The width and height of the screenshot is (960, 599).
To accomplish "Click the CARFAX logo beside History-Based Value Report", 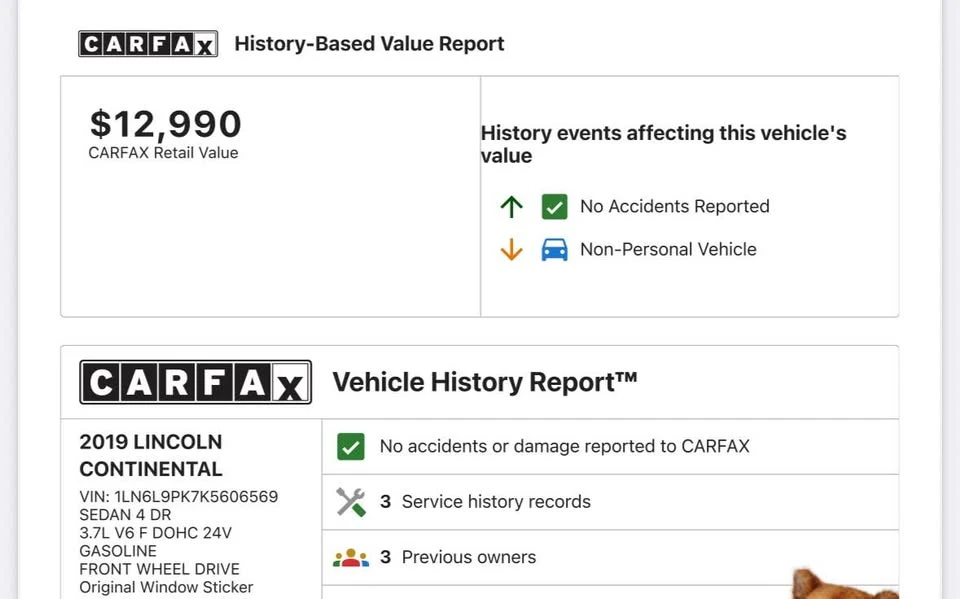I will pos(148,44).
